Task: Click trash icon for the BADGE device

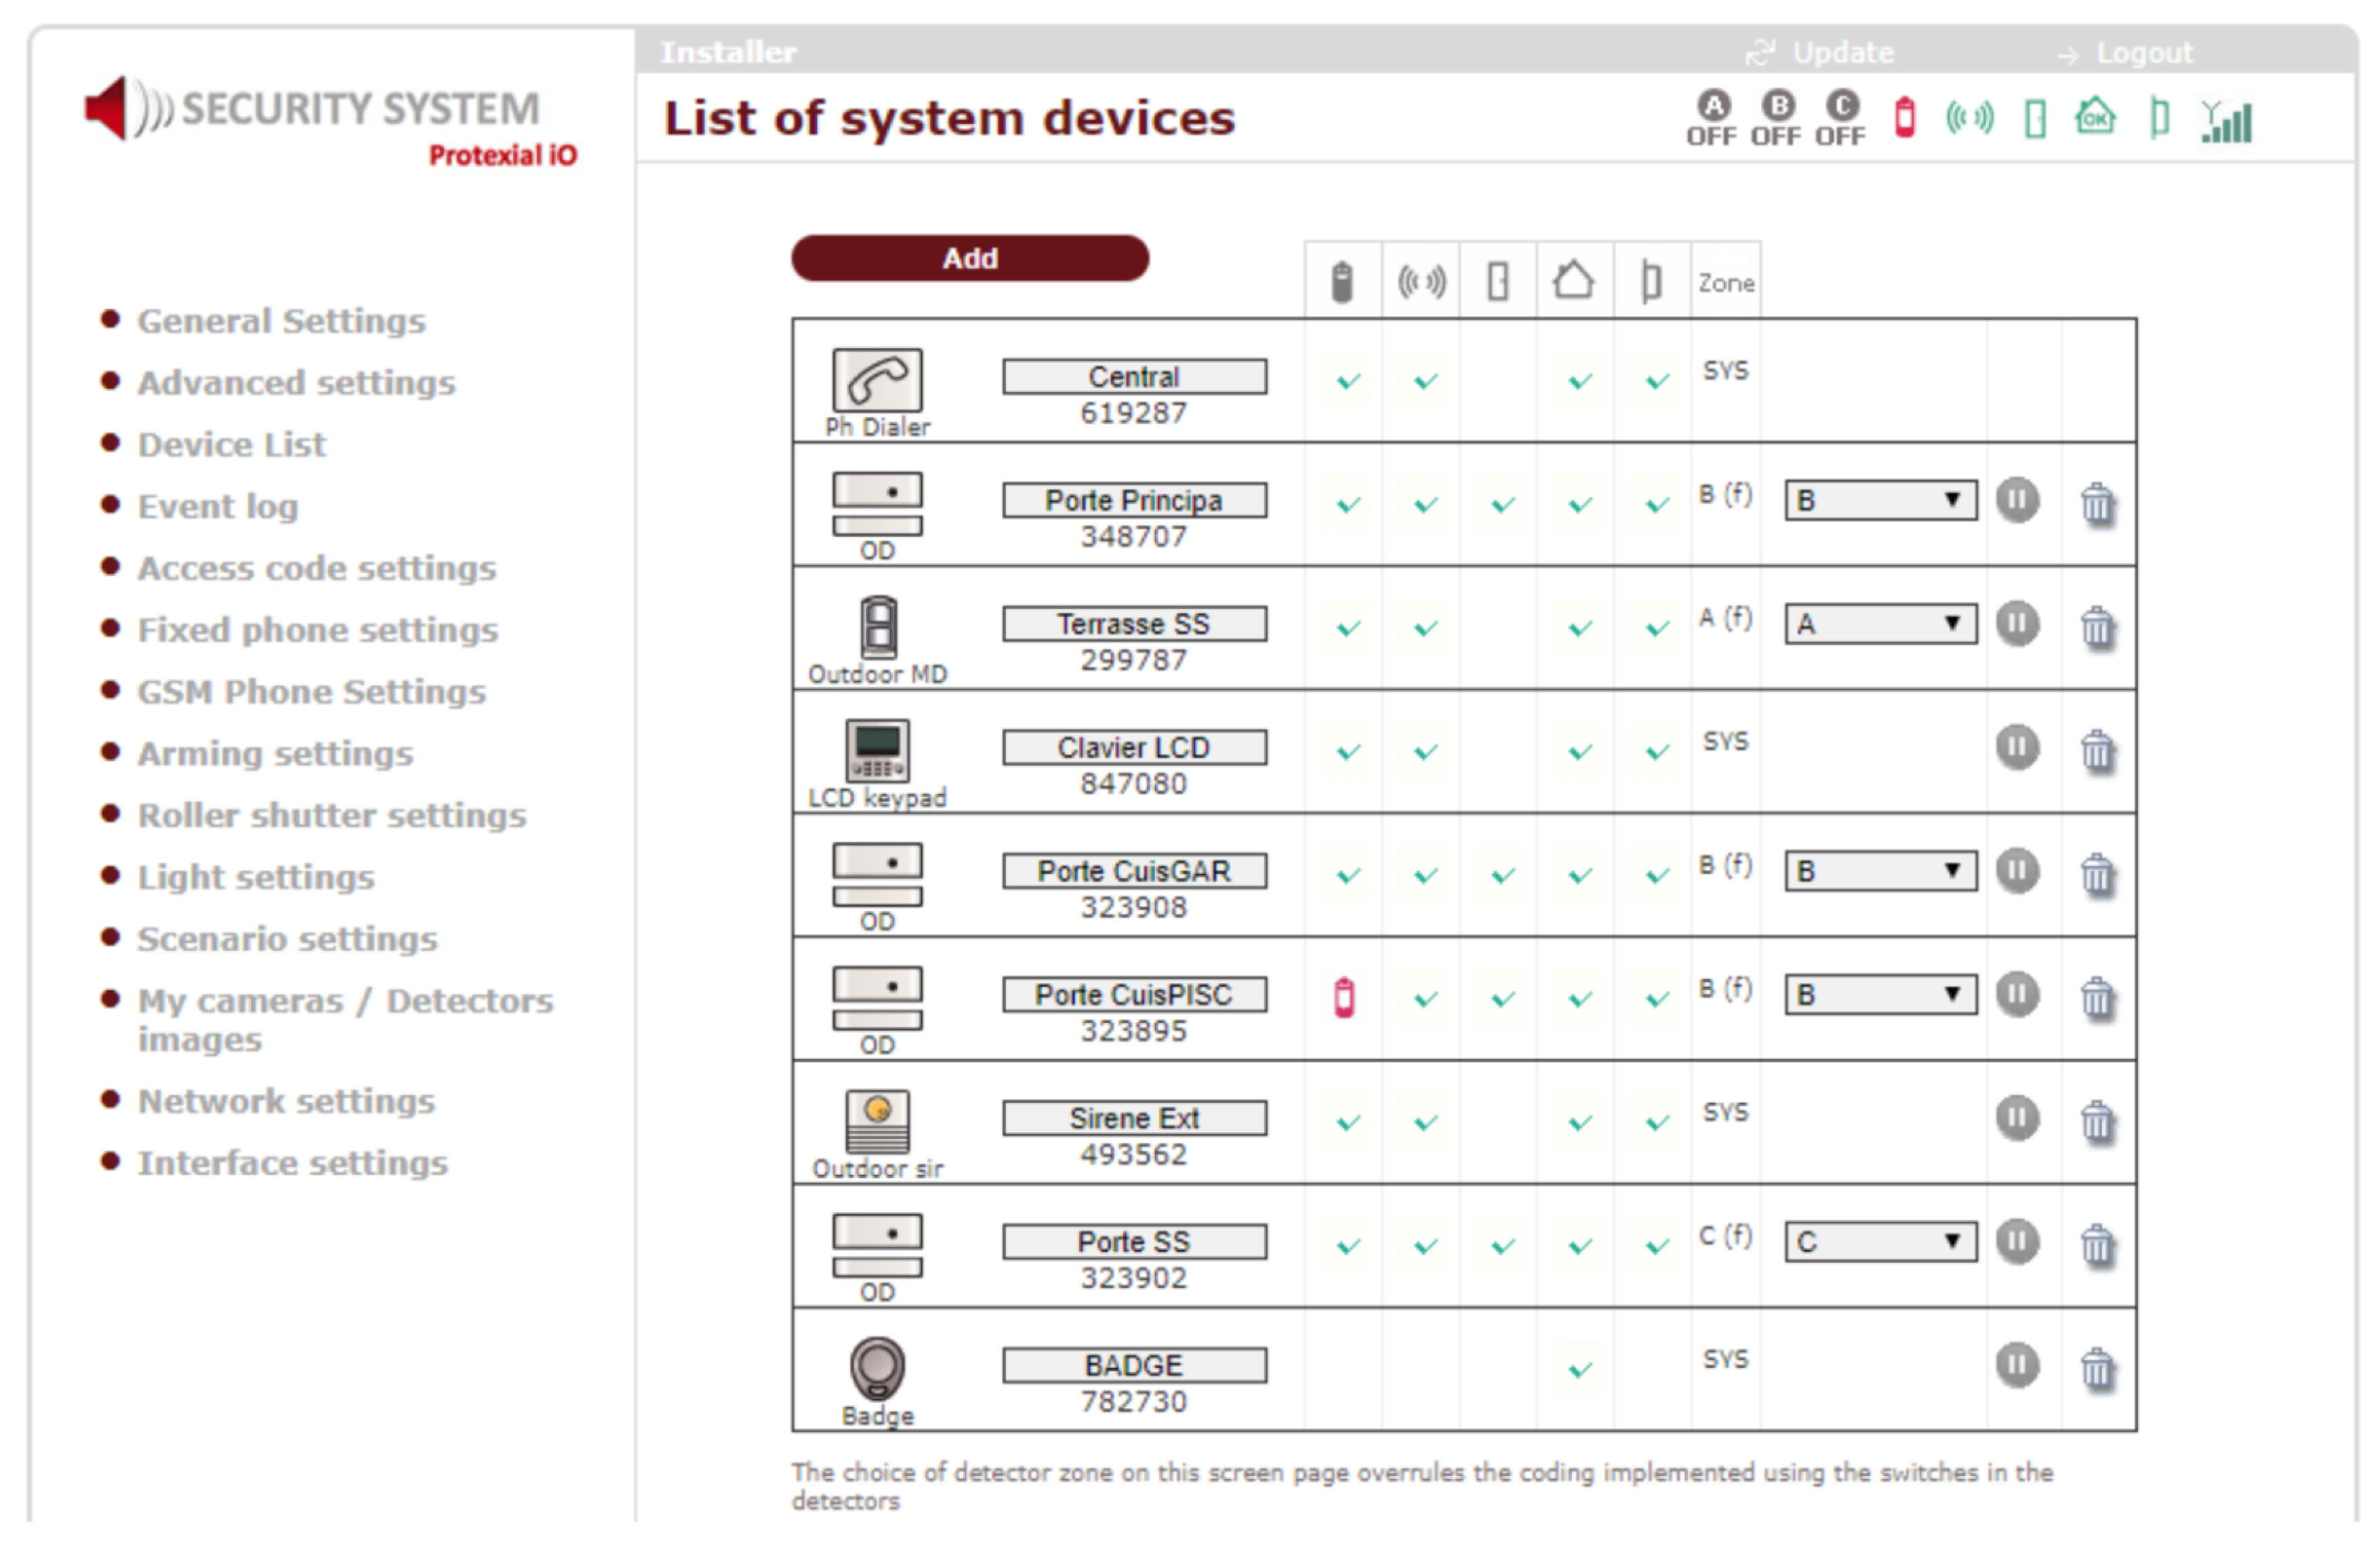Action: [2097, 1368]
